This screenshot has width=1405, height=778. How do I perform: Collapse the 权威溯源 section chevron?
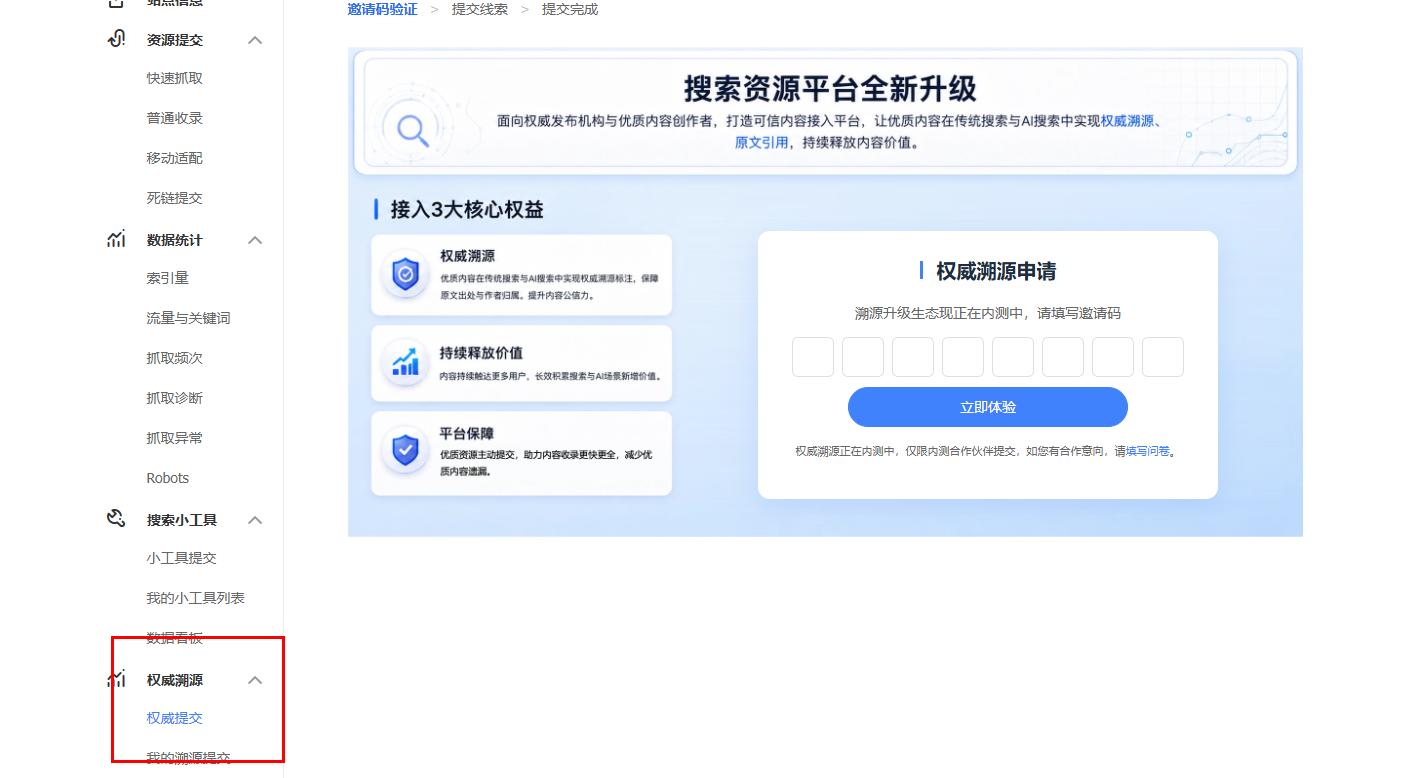pyautogui.click(x=255, y=680)
